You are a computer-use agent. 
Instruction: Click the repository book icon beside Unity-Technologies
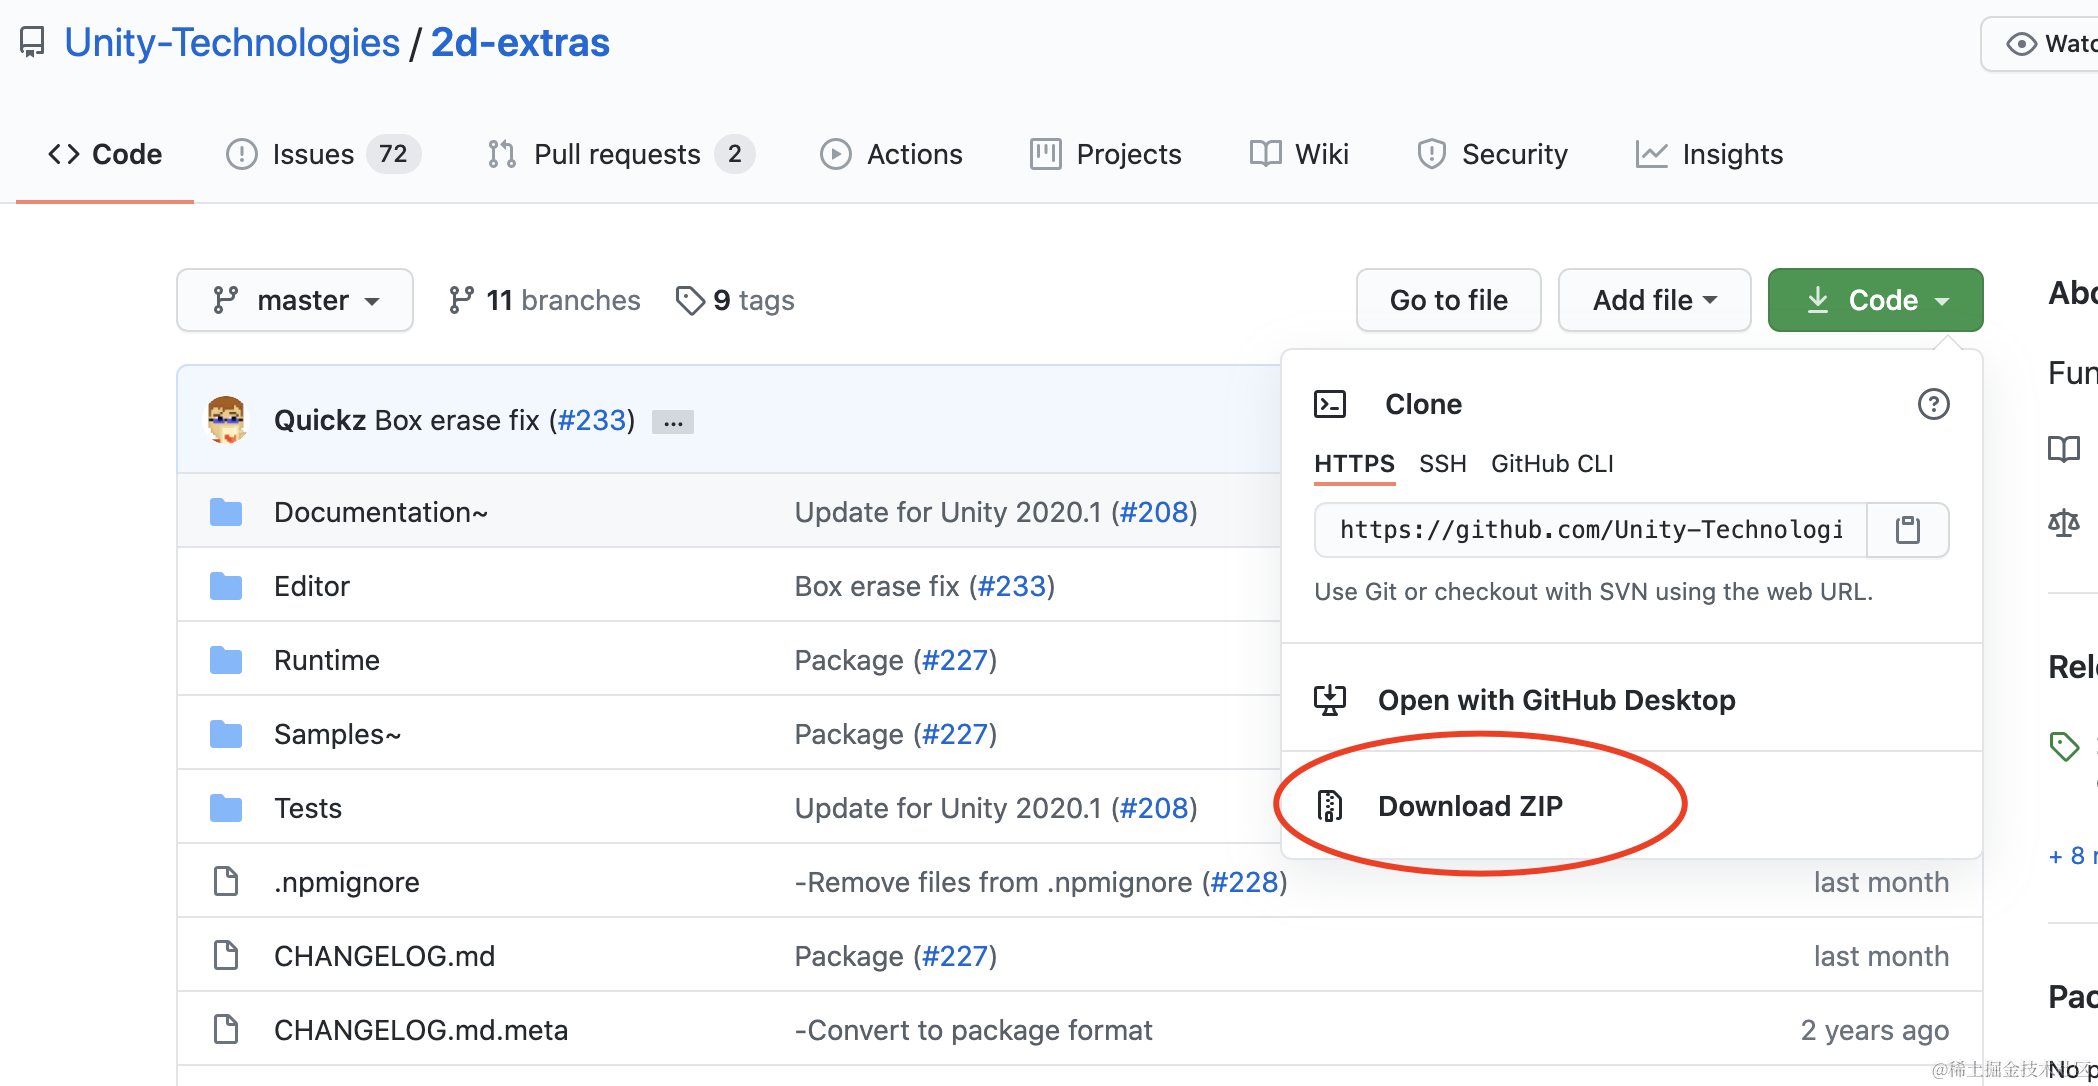[x=33, y=42]
